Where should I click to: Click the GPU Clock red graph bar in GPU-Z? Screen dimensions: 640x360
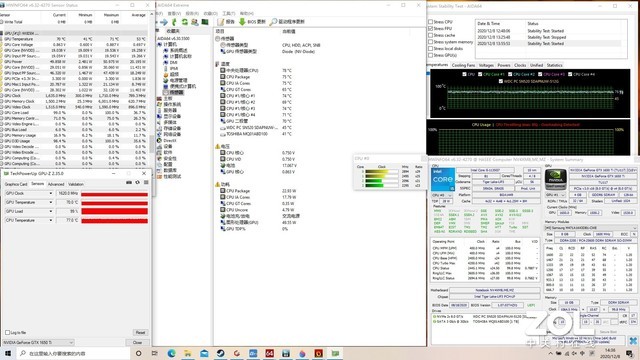pyautogui.click(x=114, y=193)
